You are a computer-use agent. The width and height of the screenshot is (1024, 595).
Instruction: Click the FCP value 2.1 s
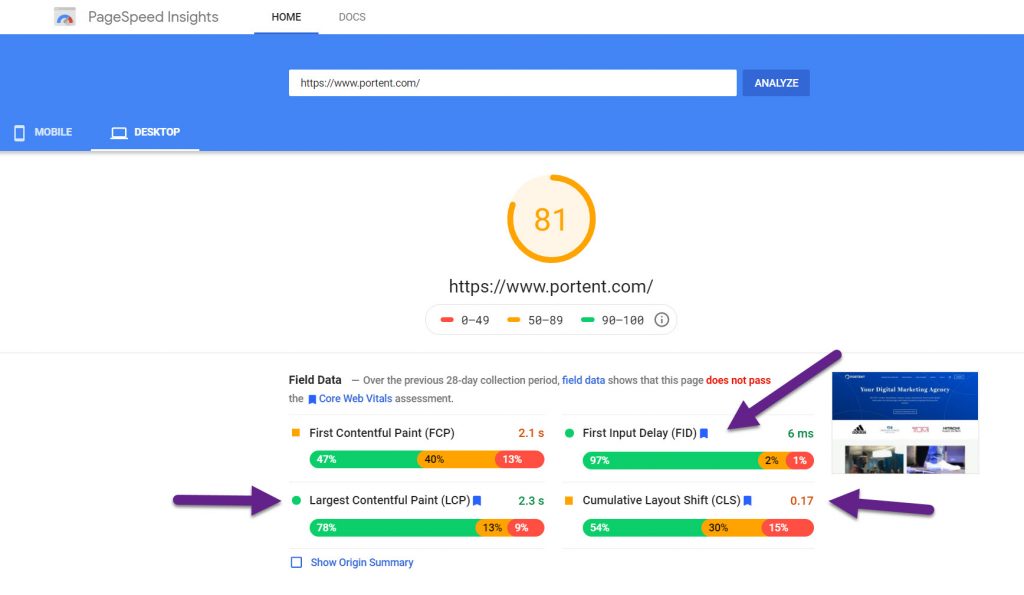[x=531, y=433]
